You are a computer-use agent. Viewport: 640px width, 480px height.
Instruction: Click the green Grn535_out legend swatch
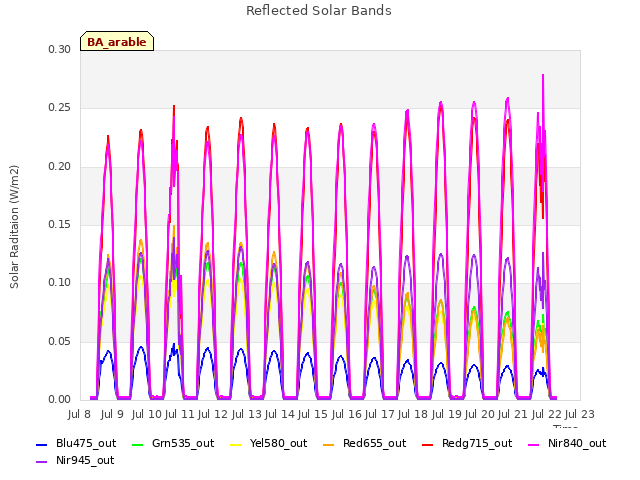(138, 444)
